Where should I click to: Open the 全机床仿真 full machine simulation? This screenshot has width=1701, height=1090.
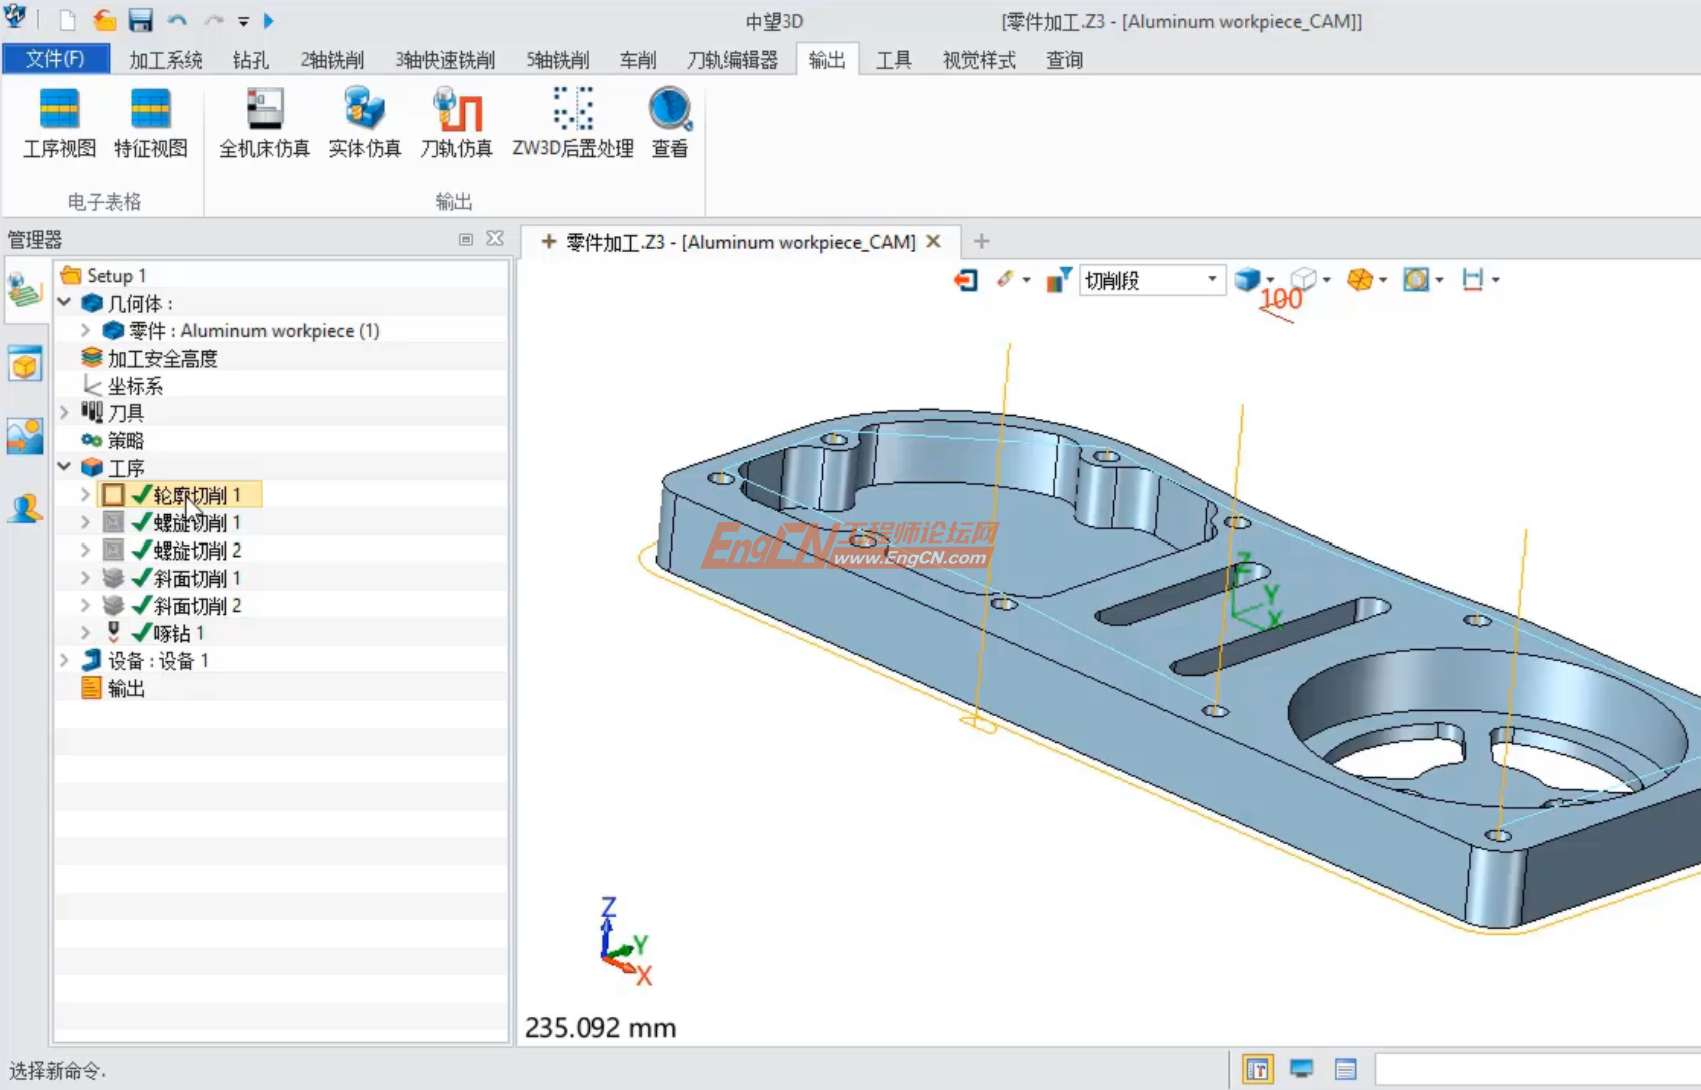[264, 122]
